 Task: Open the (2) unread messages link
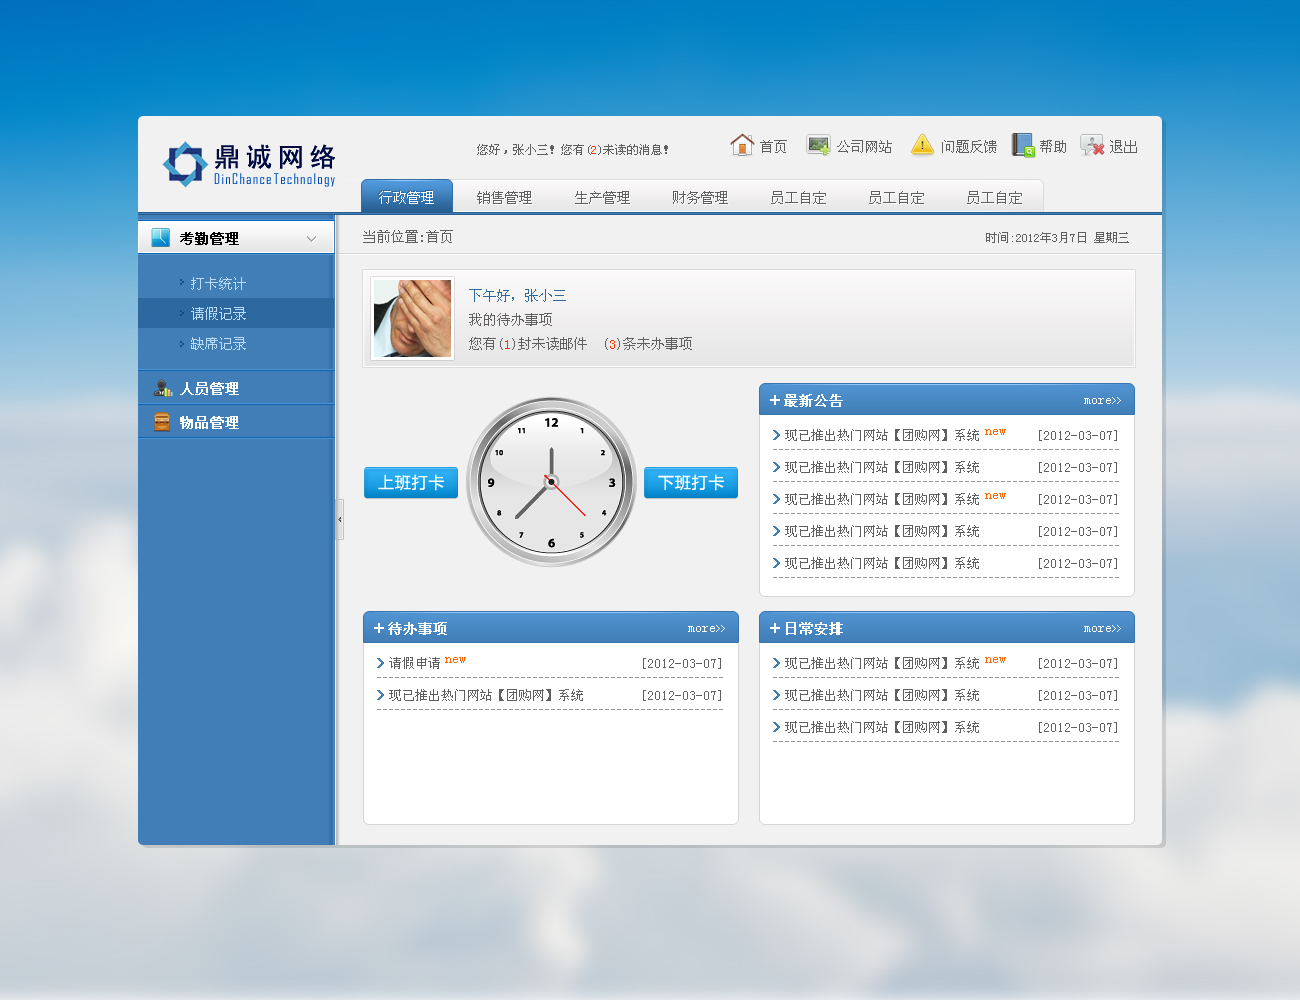[x=594, y=150]
